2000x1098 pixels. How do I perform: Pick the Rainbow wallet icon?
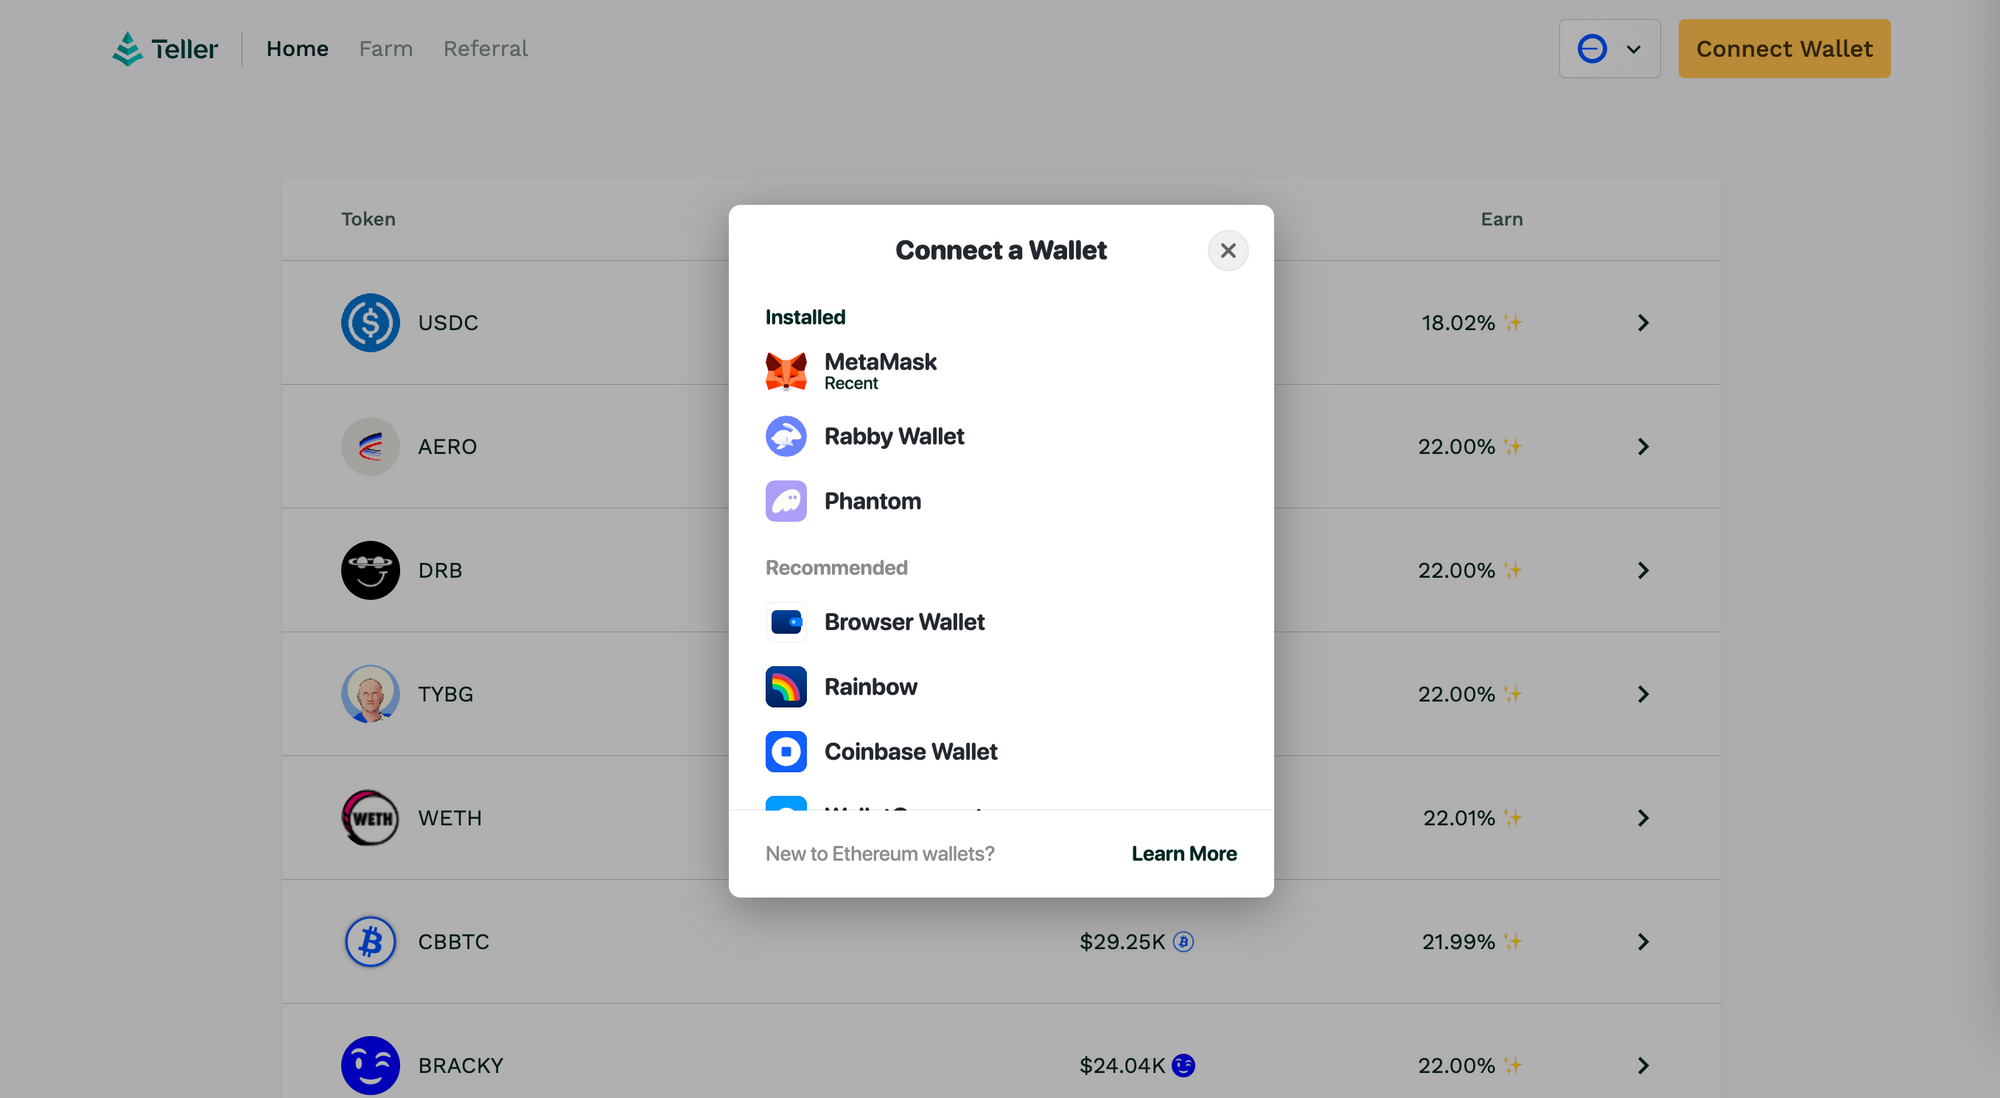786,687
